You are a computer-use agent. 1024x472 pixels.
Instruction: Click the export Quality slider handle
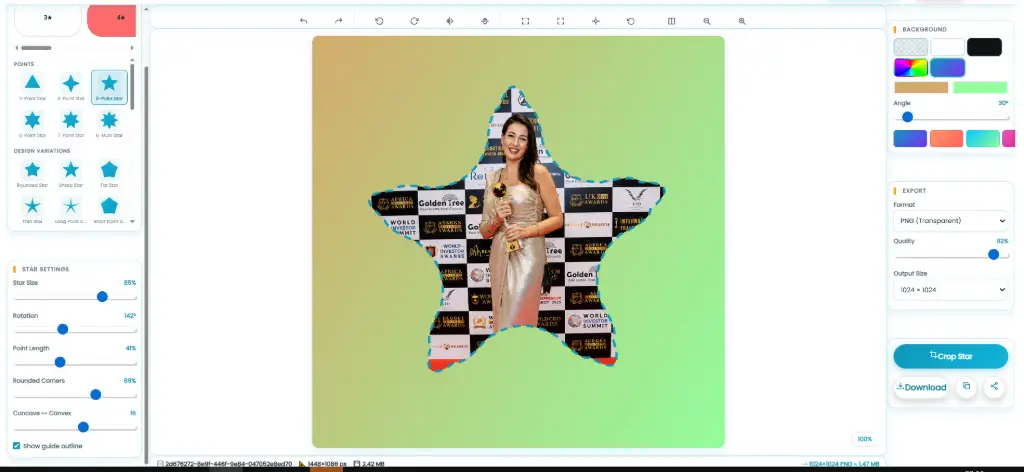click(x=993, y=255)
